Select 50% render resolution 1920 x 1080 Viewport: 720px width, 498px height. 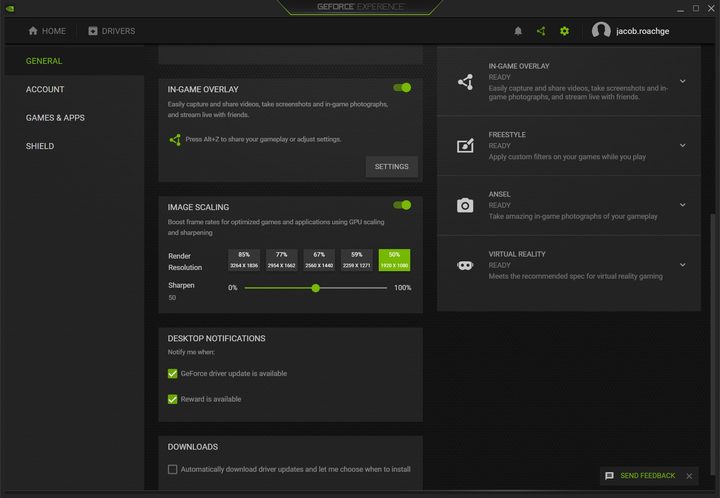pos(394,260)
